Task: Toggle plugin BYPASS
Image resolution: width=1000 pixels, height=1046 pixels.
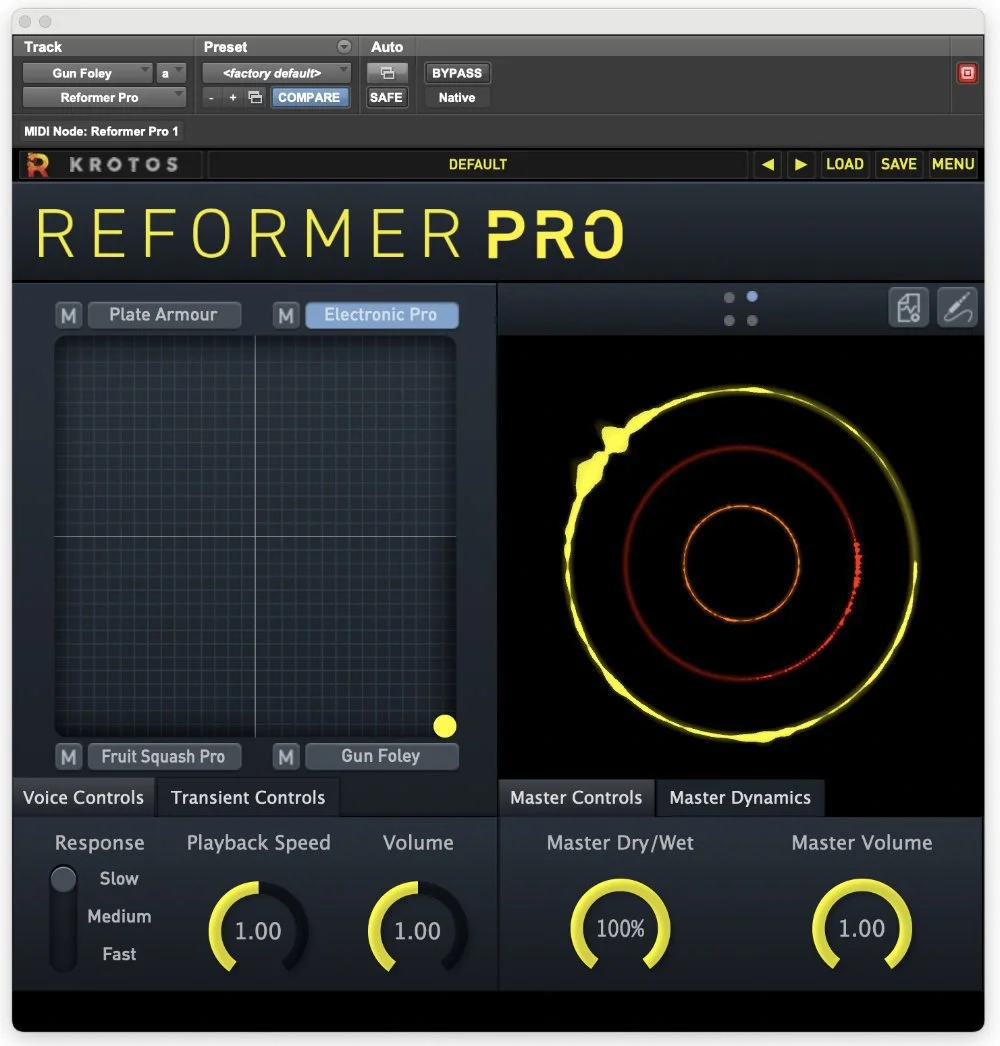Action: 457,73
